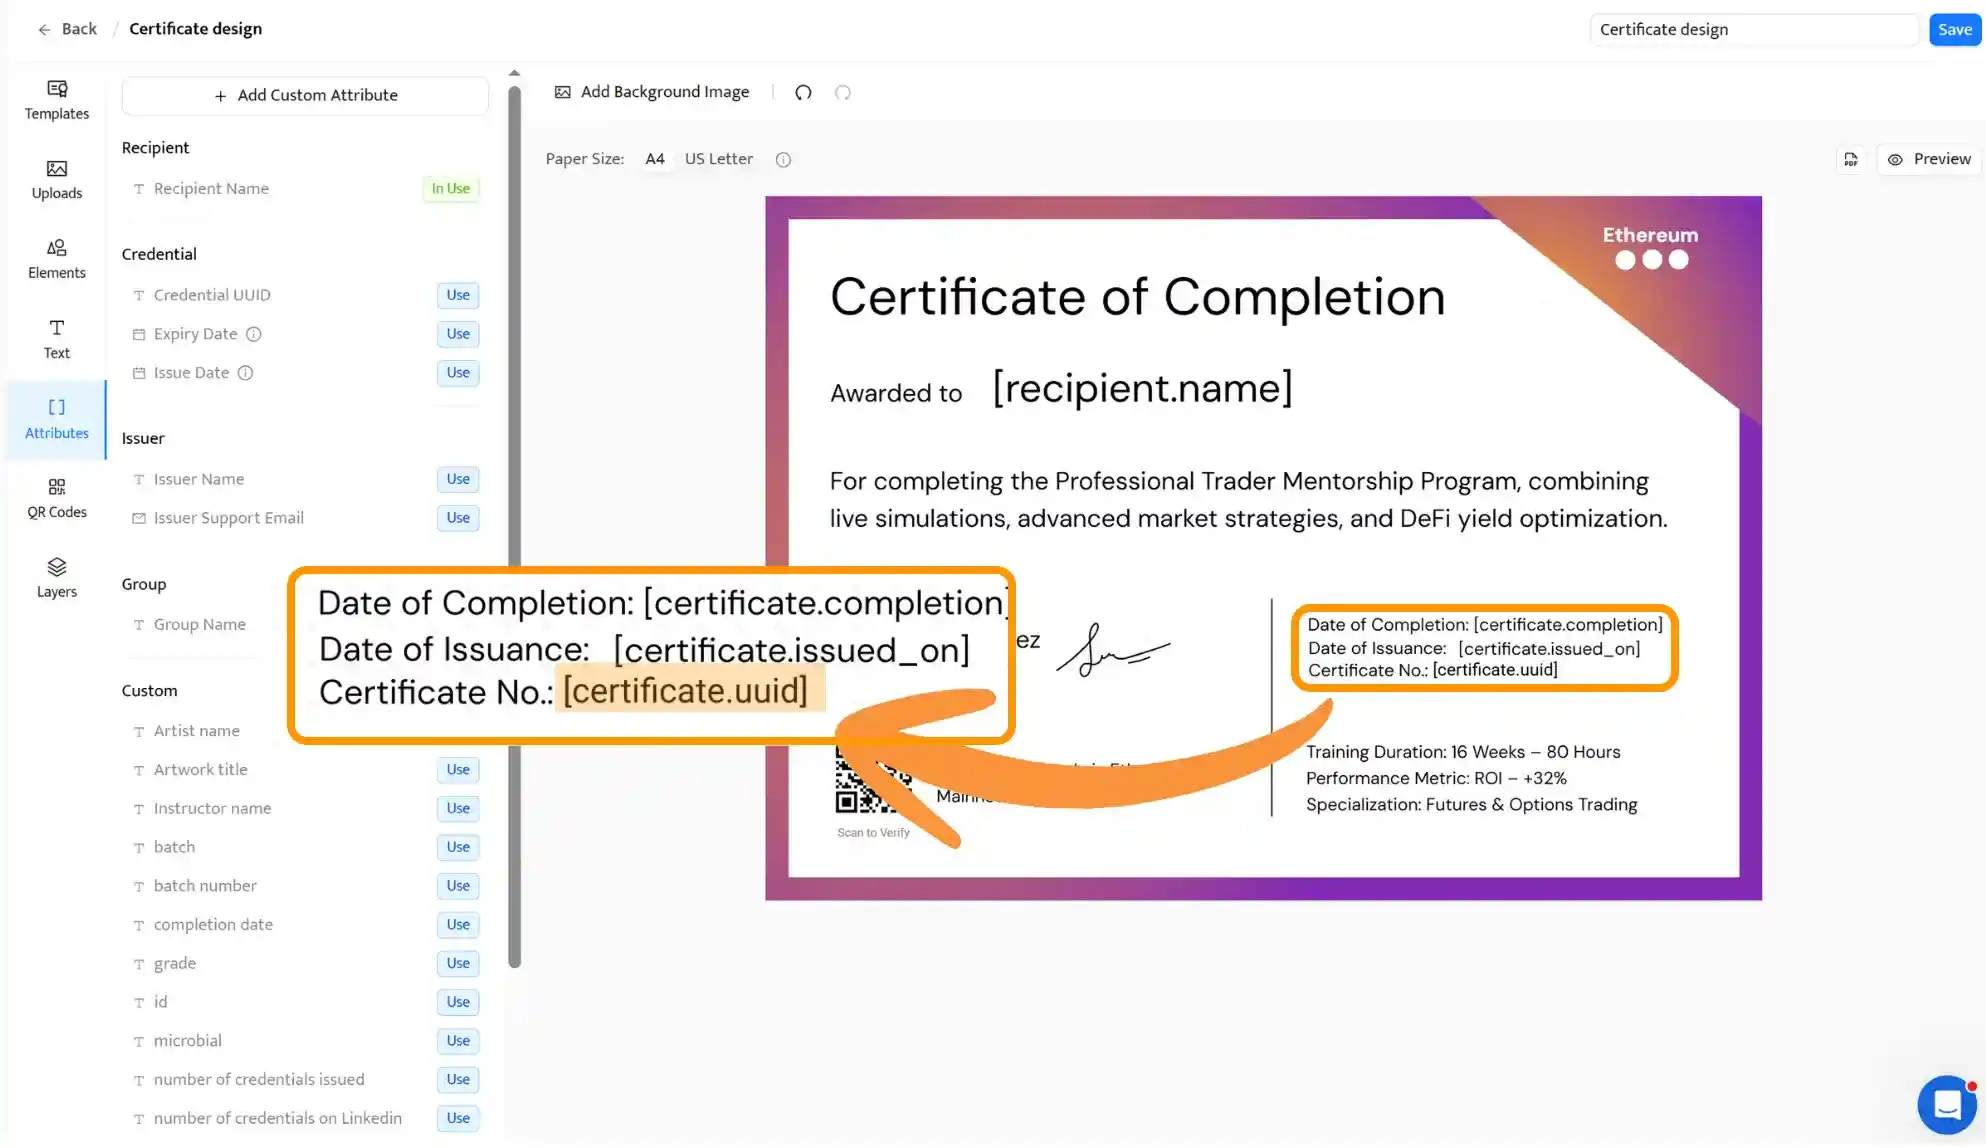This screenshot has height=1148, width=1986.
Task: Select the Text tool in sidebar
Action: tap(56, 339)
